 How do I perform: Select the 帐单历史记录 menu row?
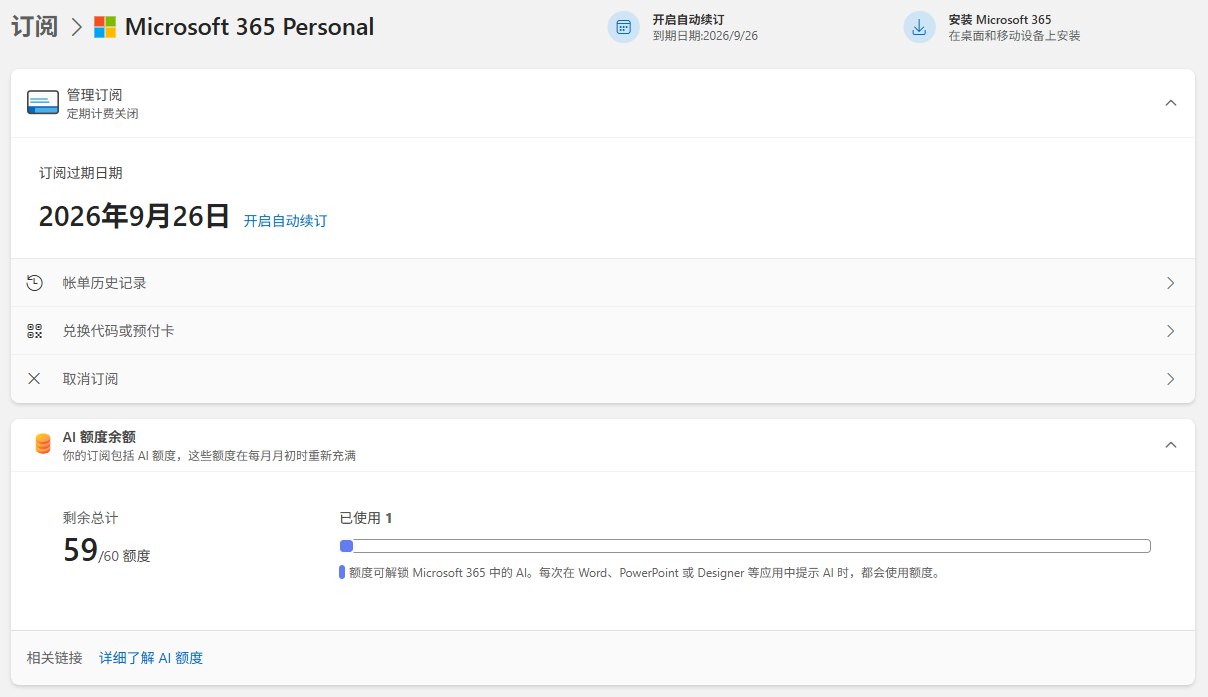click(x=603, y=283)
